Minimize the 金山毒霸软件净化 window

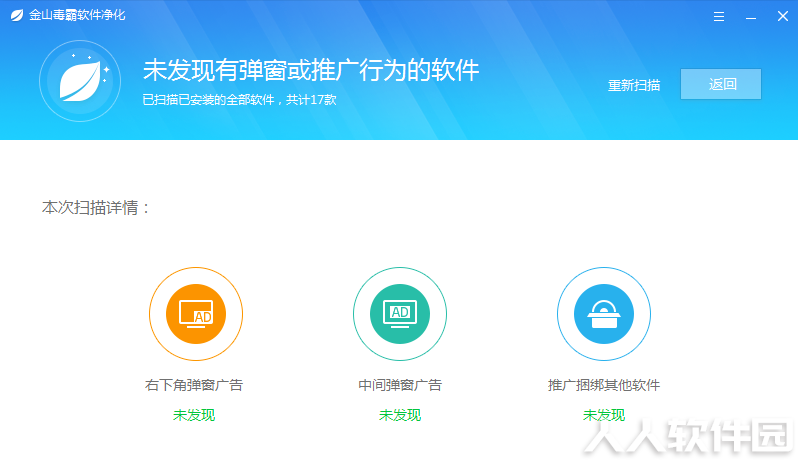pyautogui.click(x=751, y=17)
